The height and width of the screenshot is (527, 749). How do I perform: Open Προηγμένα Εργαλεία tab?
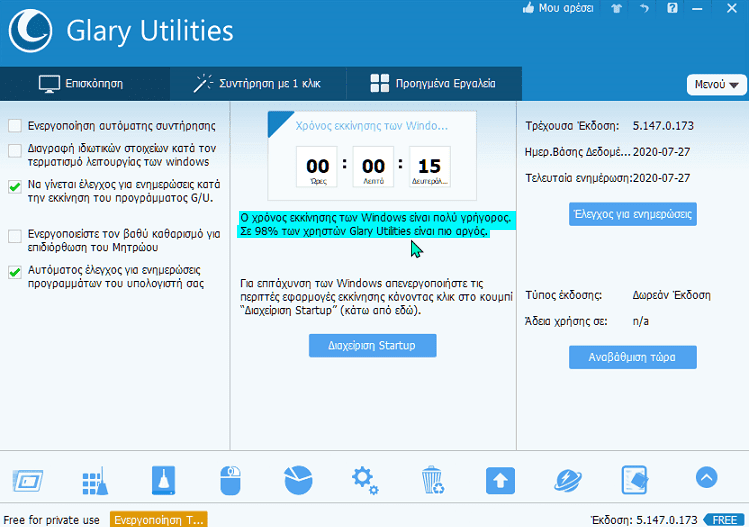coord(434,84)
